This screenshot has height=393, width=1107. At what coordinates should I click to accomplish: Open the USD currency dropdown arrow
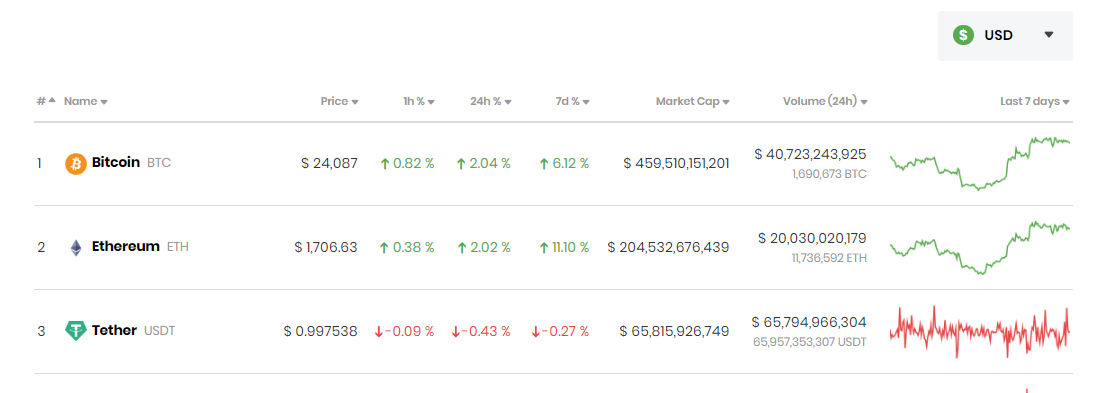pos(1048,35)
